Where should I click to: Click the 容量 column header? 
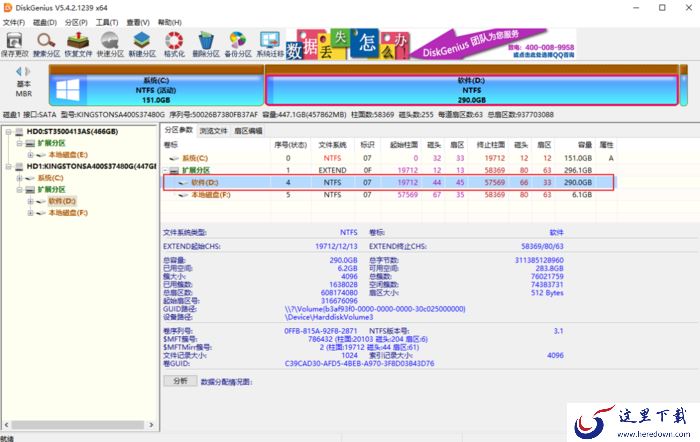pos(584,145)
